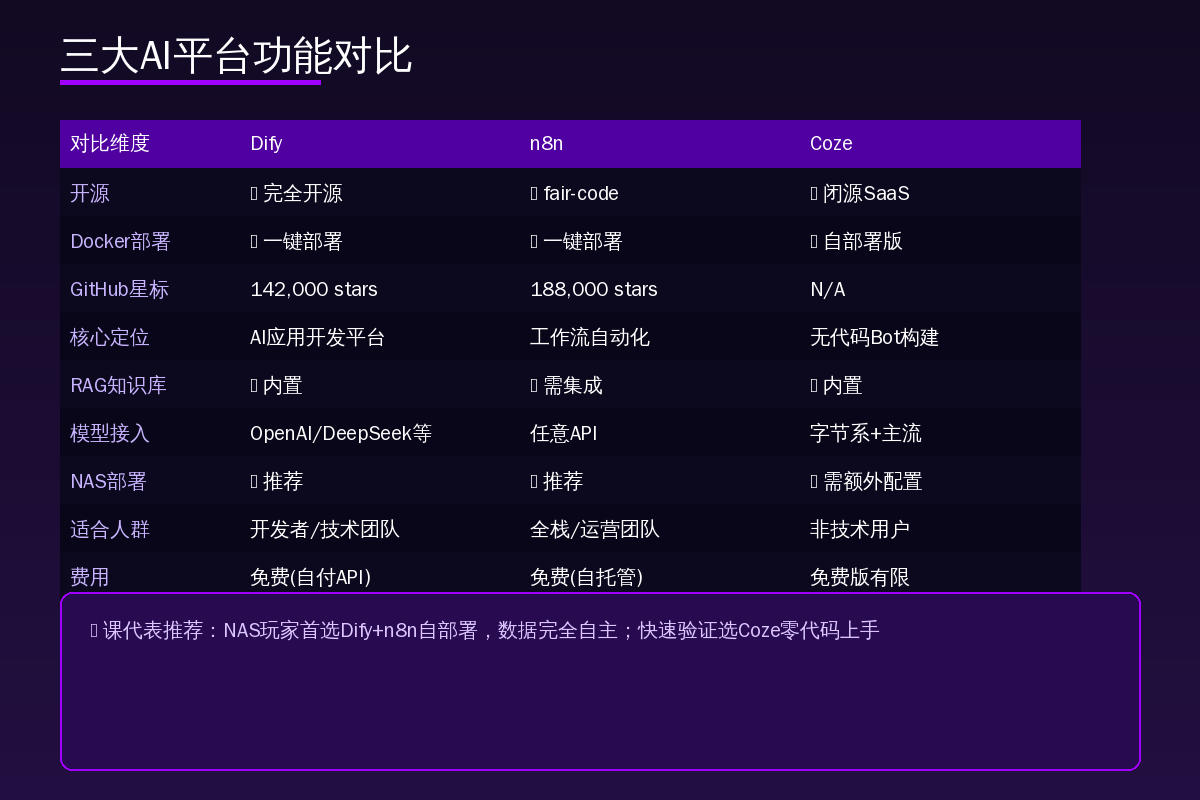Image resolution: width=1200 pixels, height=800 pixels.
Task: Click the NAS部署 row label
Action: 108,481
